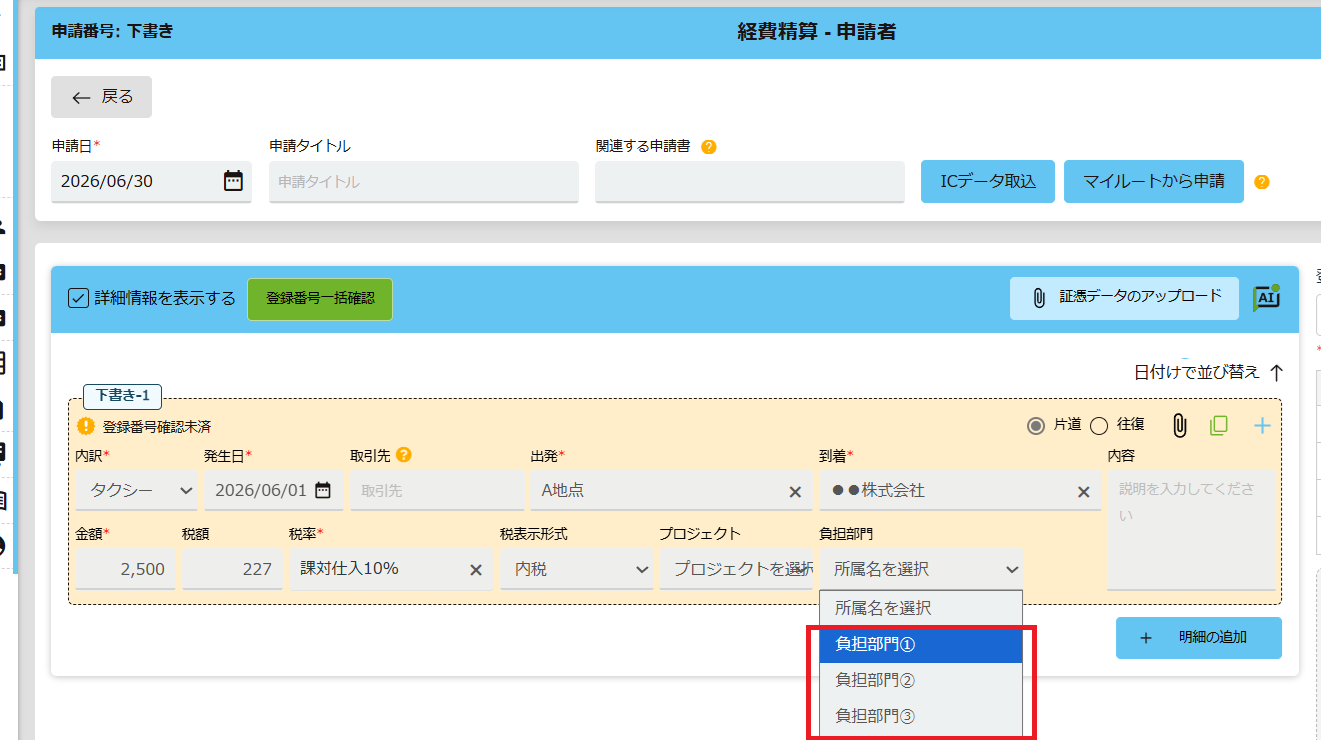Click the 取引先 input field

coord(437,490)
